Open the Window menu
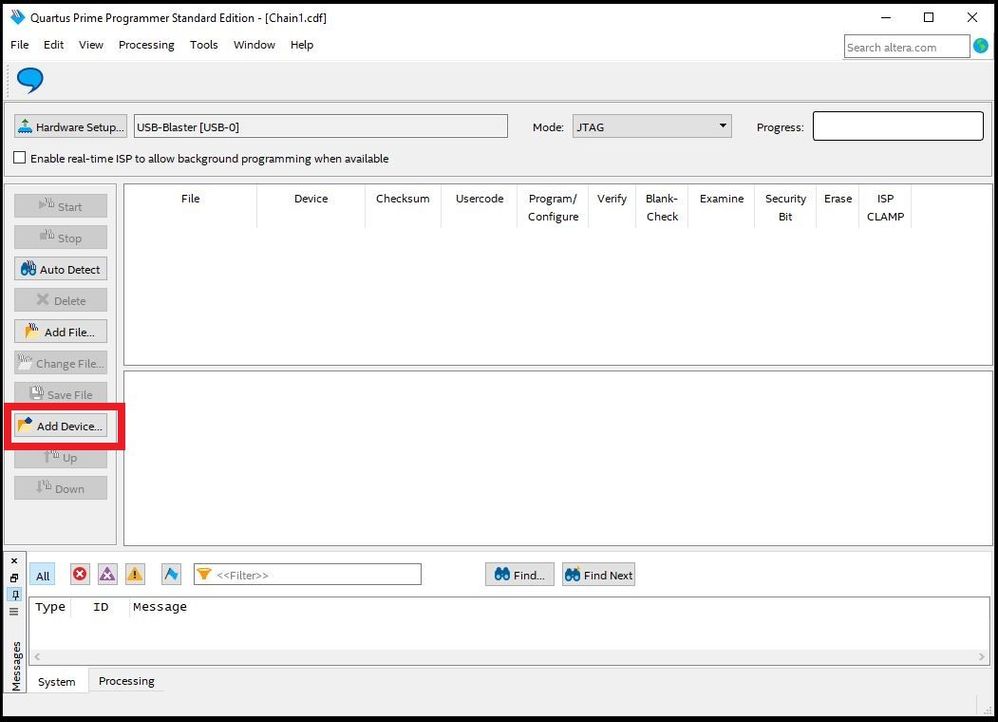998x722 pixels. pos(254,45)
